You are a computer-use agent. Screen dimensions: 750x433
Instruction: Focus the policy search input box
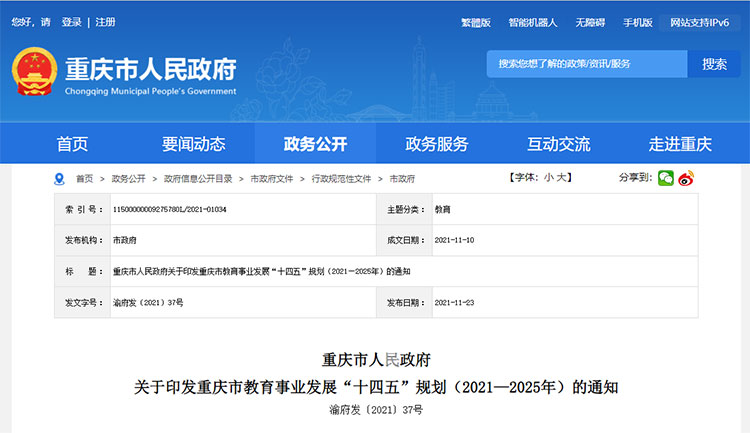tap(586, 64)
